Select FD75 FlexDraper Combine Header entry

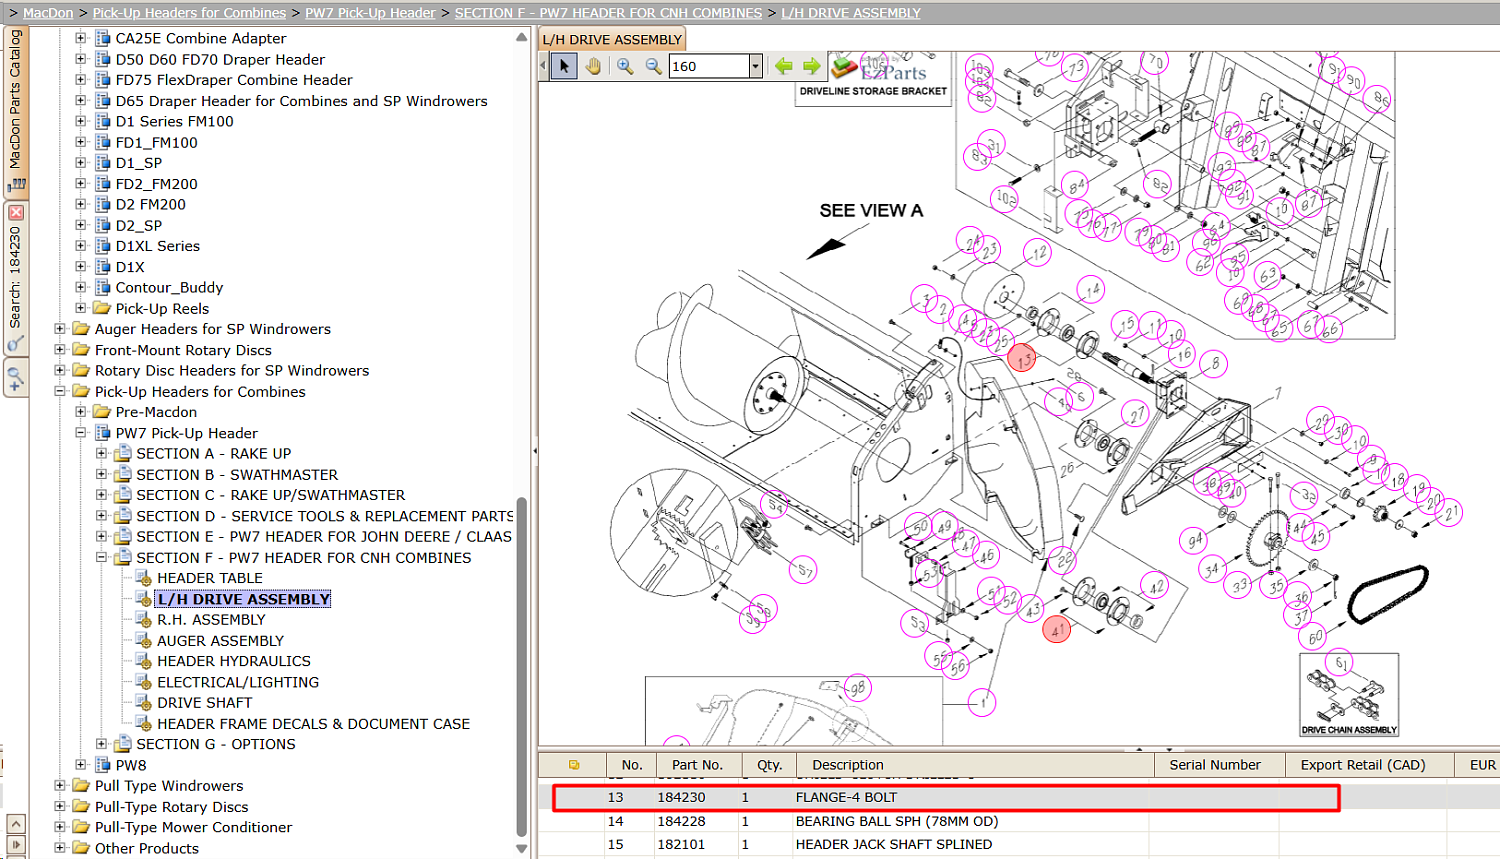[234, 80]
